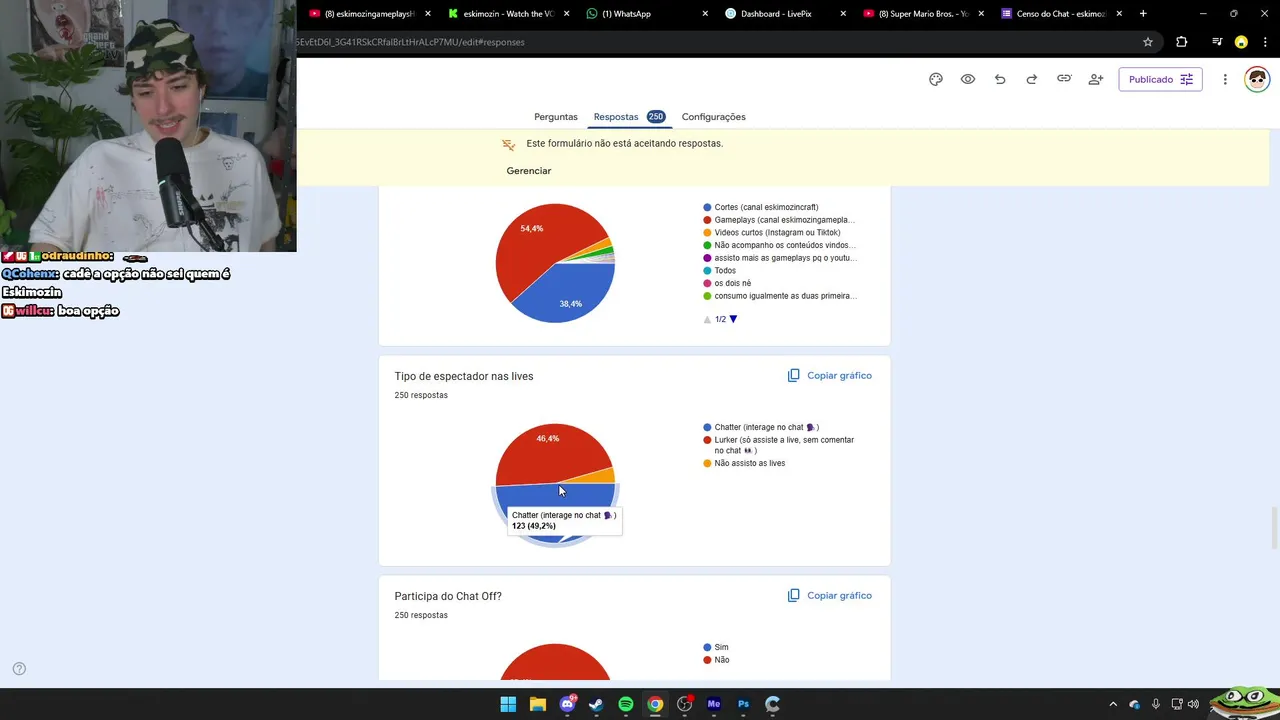The image size is (1280, 720).
Task: Open Spotify from the taskbar
Action: [x=626, y=704]
